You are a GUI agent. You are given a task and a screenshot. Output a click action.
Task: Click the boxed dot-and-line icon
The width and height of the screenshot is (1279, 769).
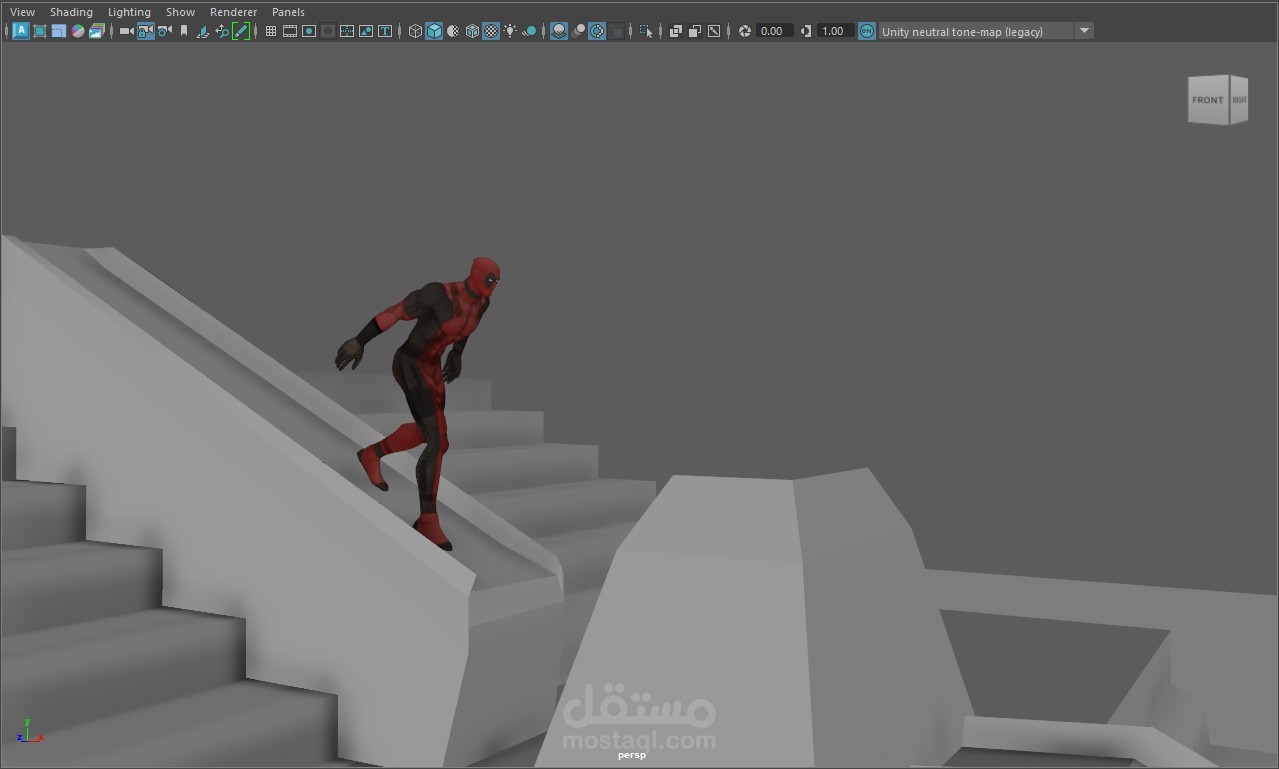714,31
